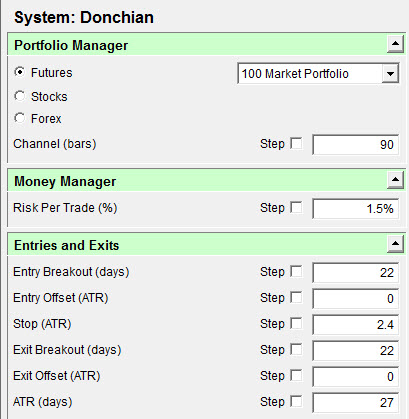
Task: Click the Channel (bars) value field showing 90
Action: [x=355, y=144]
